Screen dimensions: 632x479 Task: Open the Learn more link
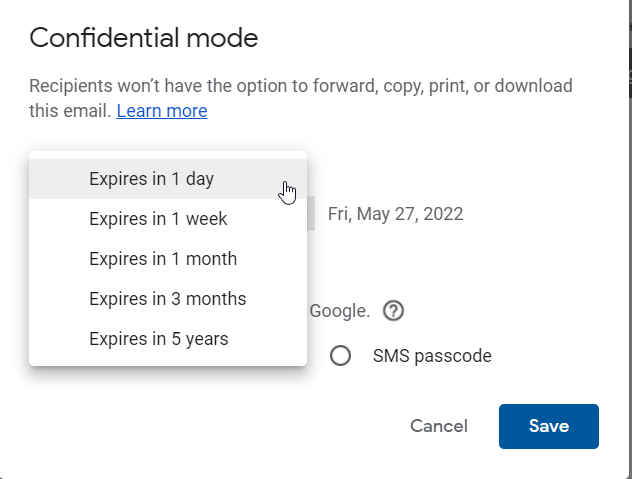[x=162, y=111]
